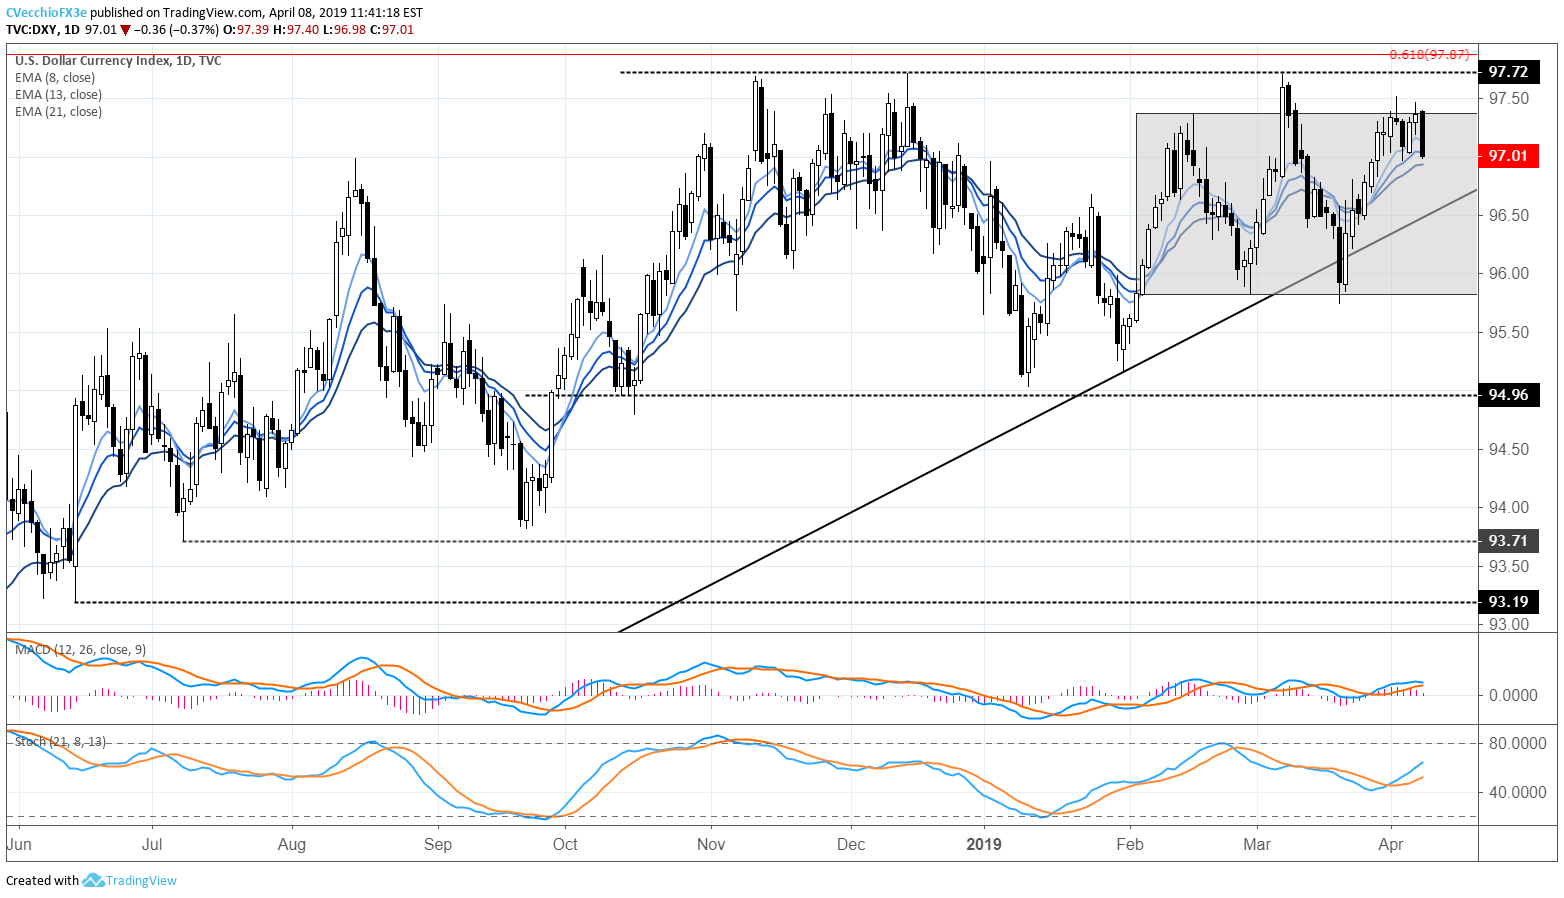Click the red down-arrow change indicator
The width and height of the screenshot is (1564, 898).
pyautogui.click(x=125, y=30)
